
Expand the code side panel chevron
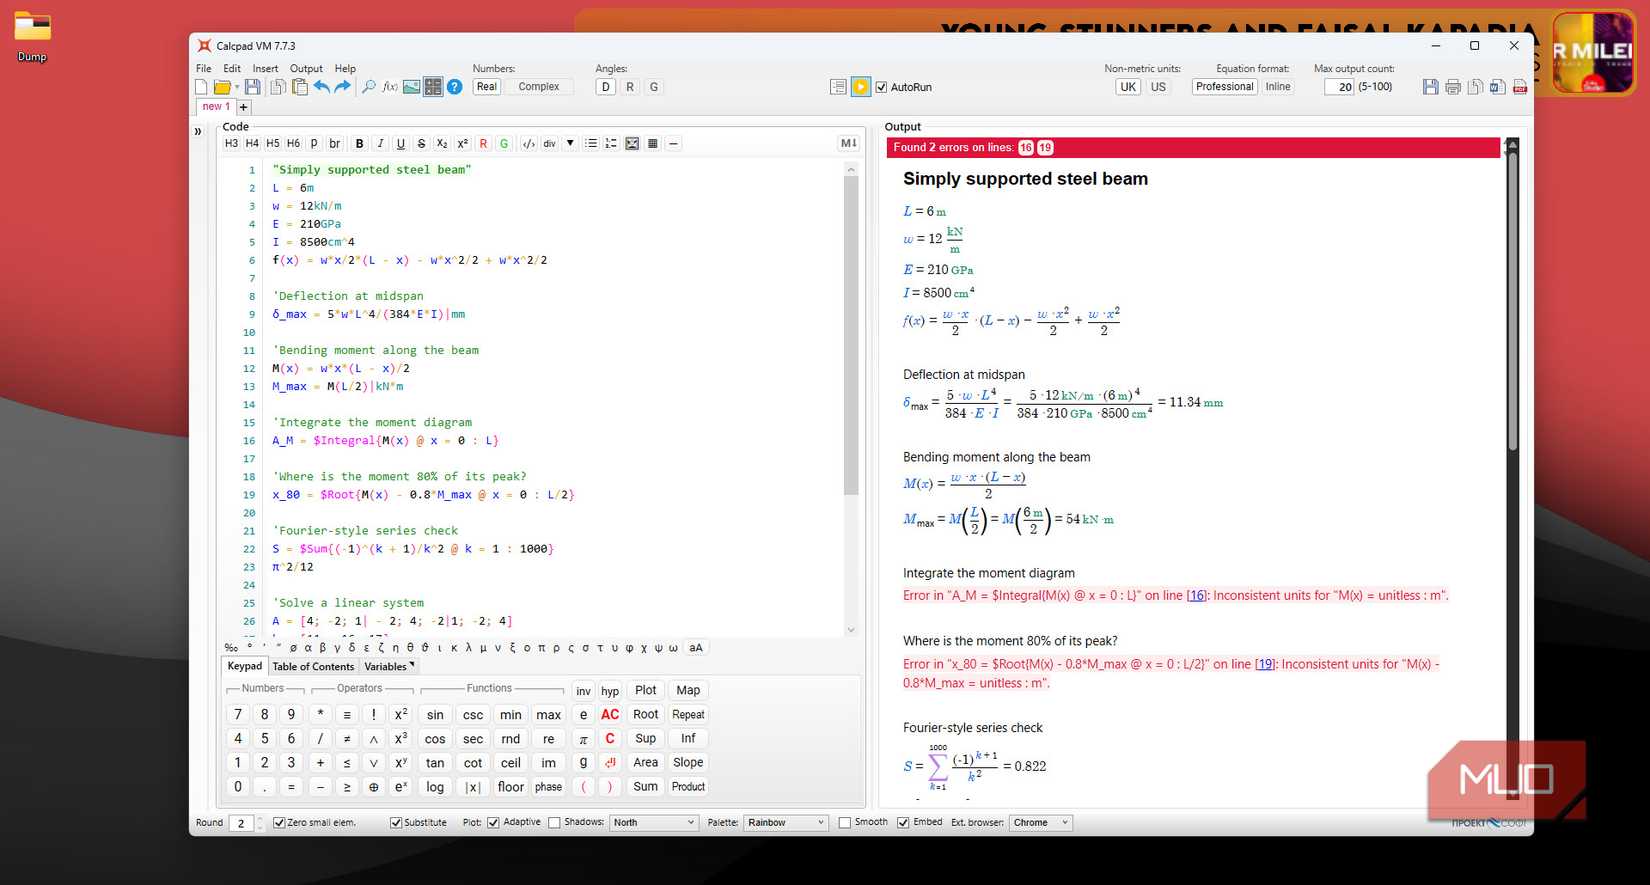pos(198,131)
